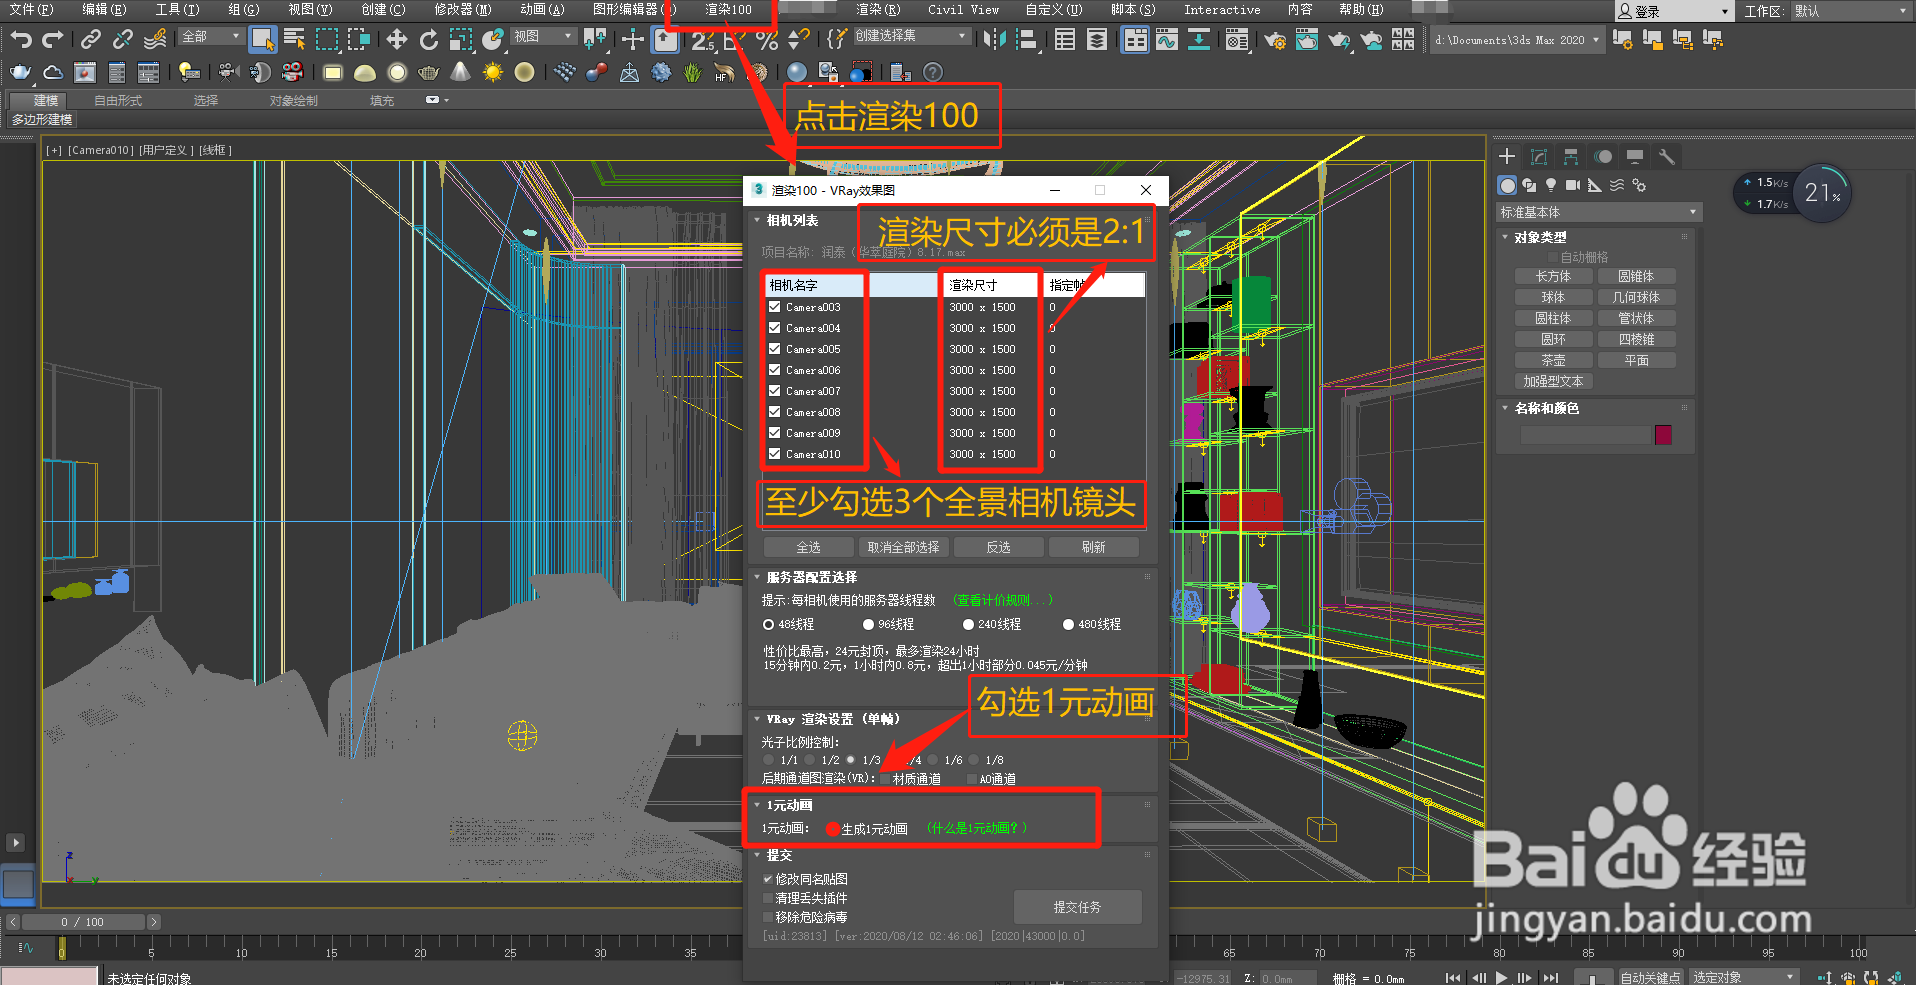Screen dimensions: 1916x985
Task: Click the object color swatch
Action: pos(1664,435)
